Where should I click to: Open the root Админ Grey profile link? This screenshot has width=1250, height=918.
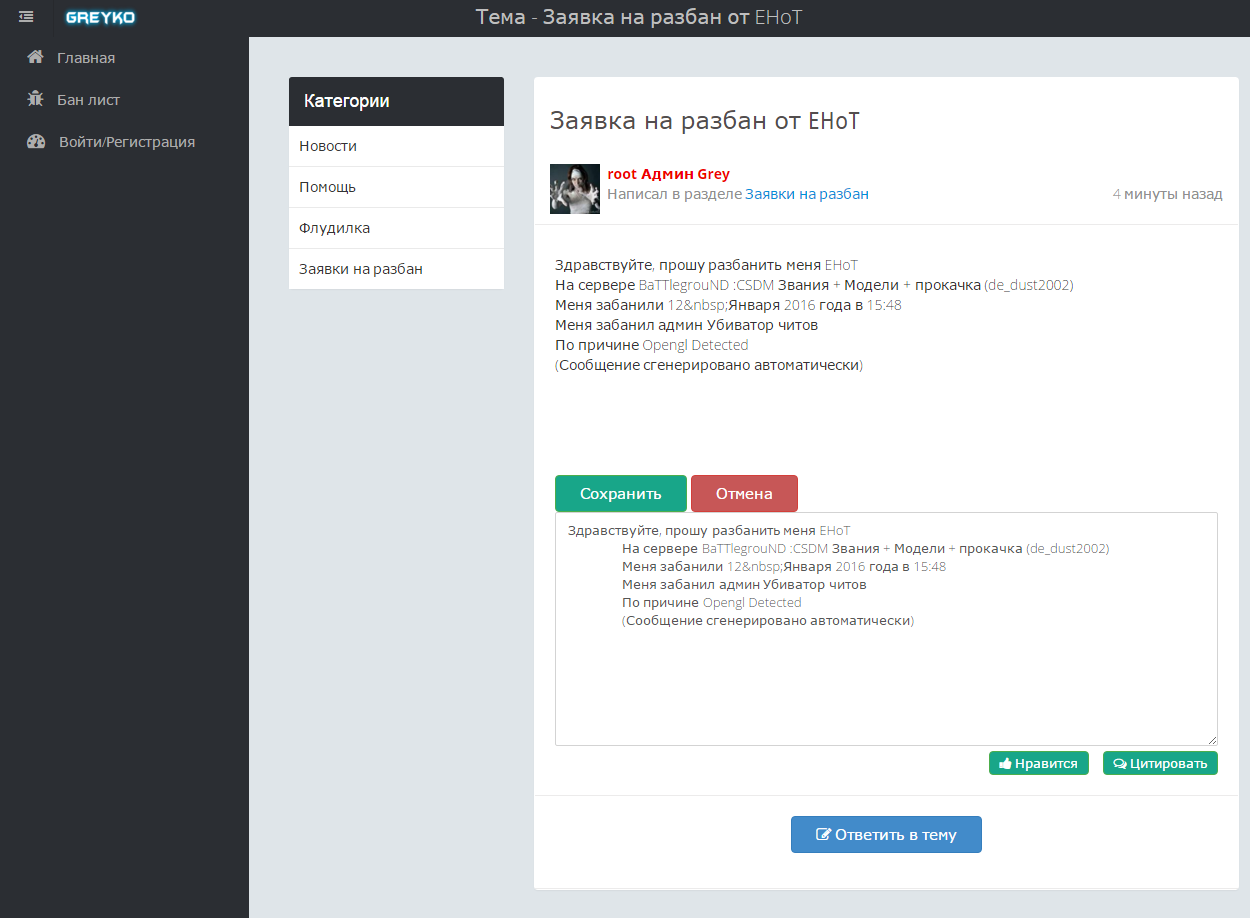coord(668,174)
